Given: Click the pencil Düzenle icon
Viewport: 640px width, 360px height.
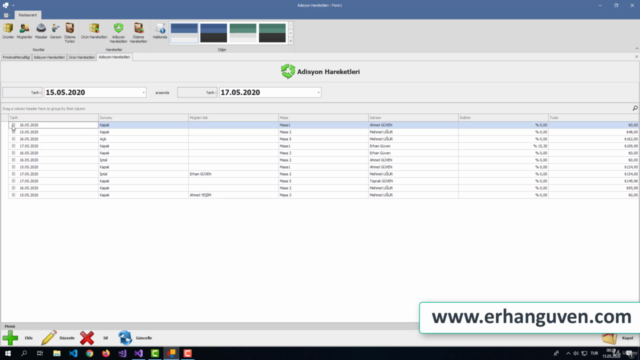Looking at the screenshot, I should tap(49, 338).
